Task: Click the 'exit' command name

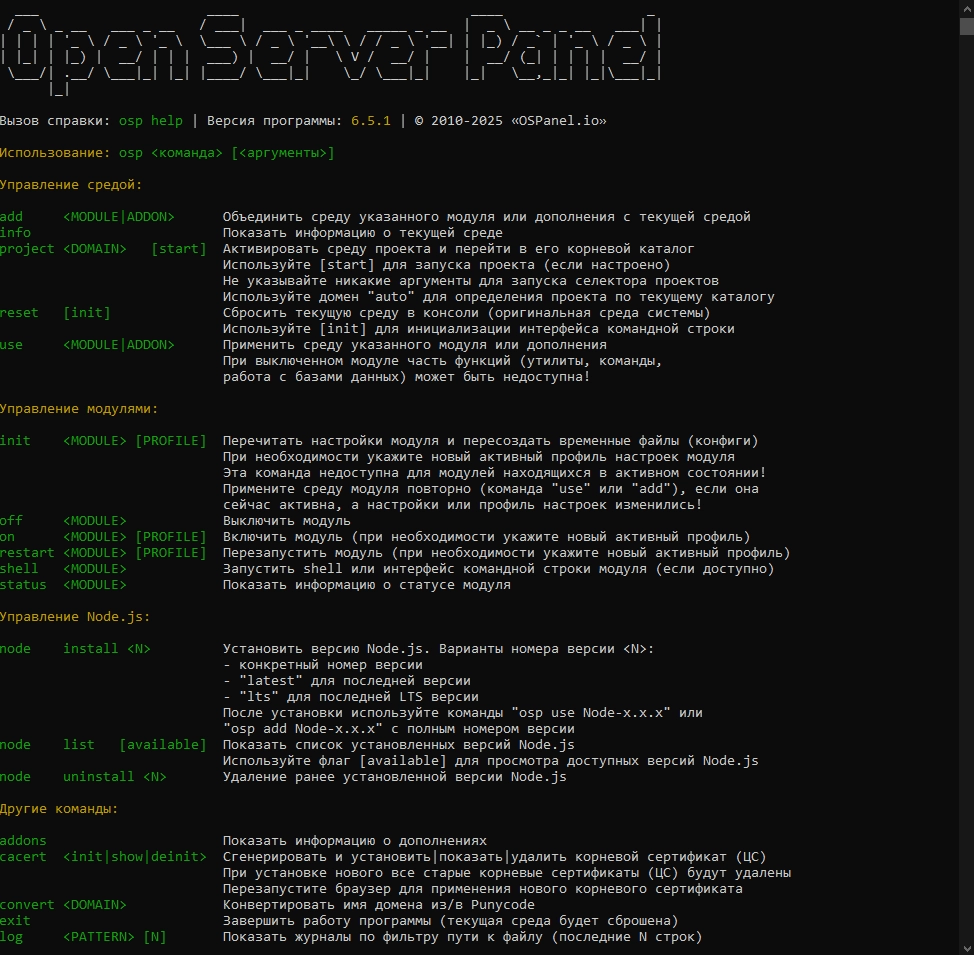Action: coord(16,921)
